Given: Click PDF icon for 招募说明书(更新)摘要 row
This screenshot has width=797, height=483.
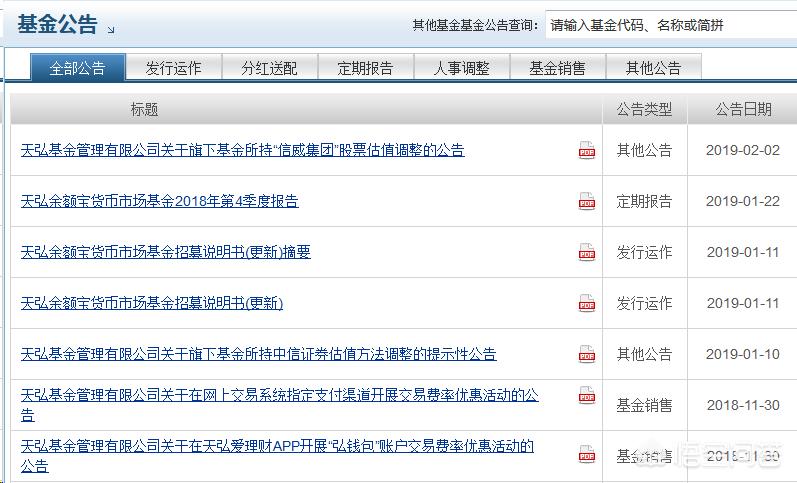Looking at the screenshot, I should tap(586, 252).
